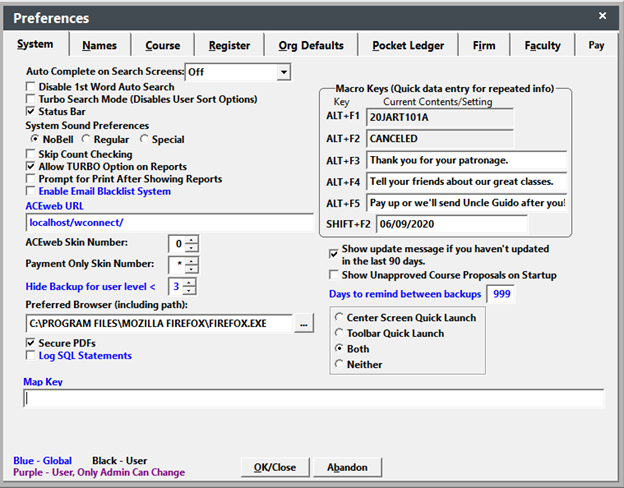Enable Log SQL Statements checkbox
This screenshot has height=488, width=624.
(30, 355)
